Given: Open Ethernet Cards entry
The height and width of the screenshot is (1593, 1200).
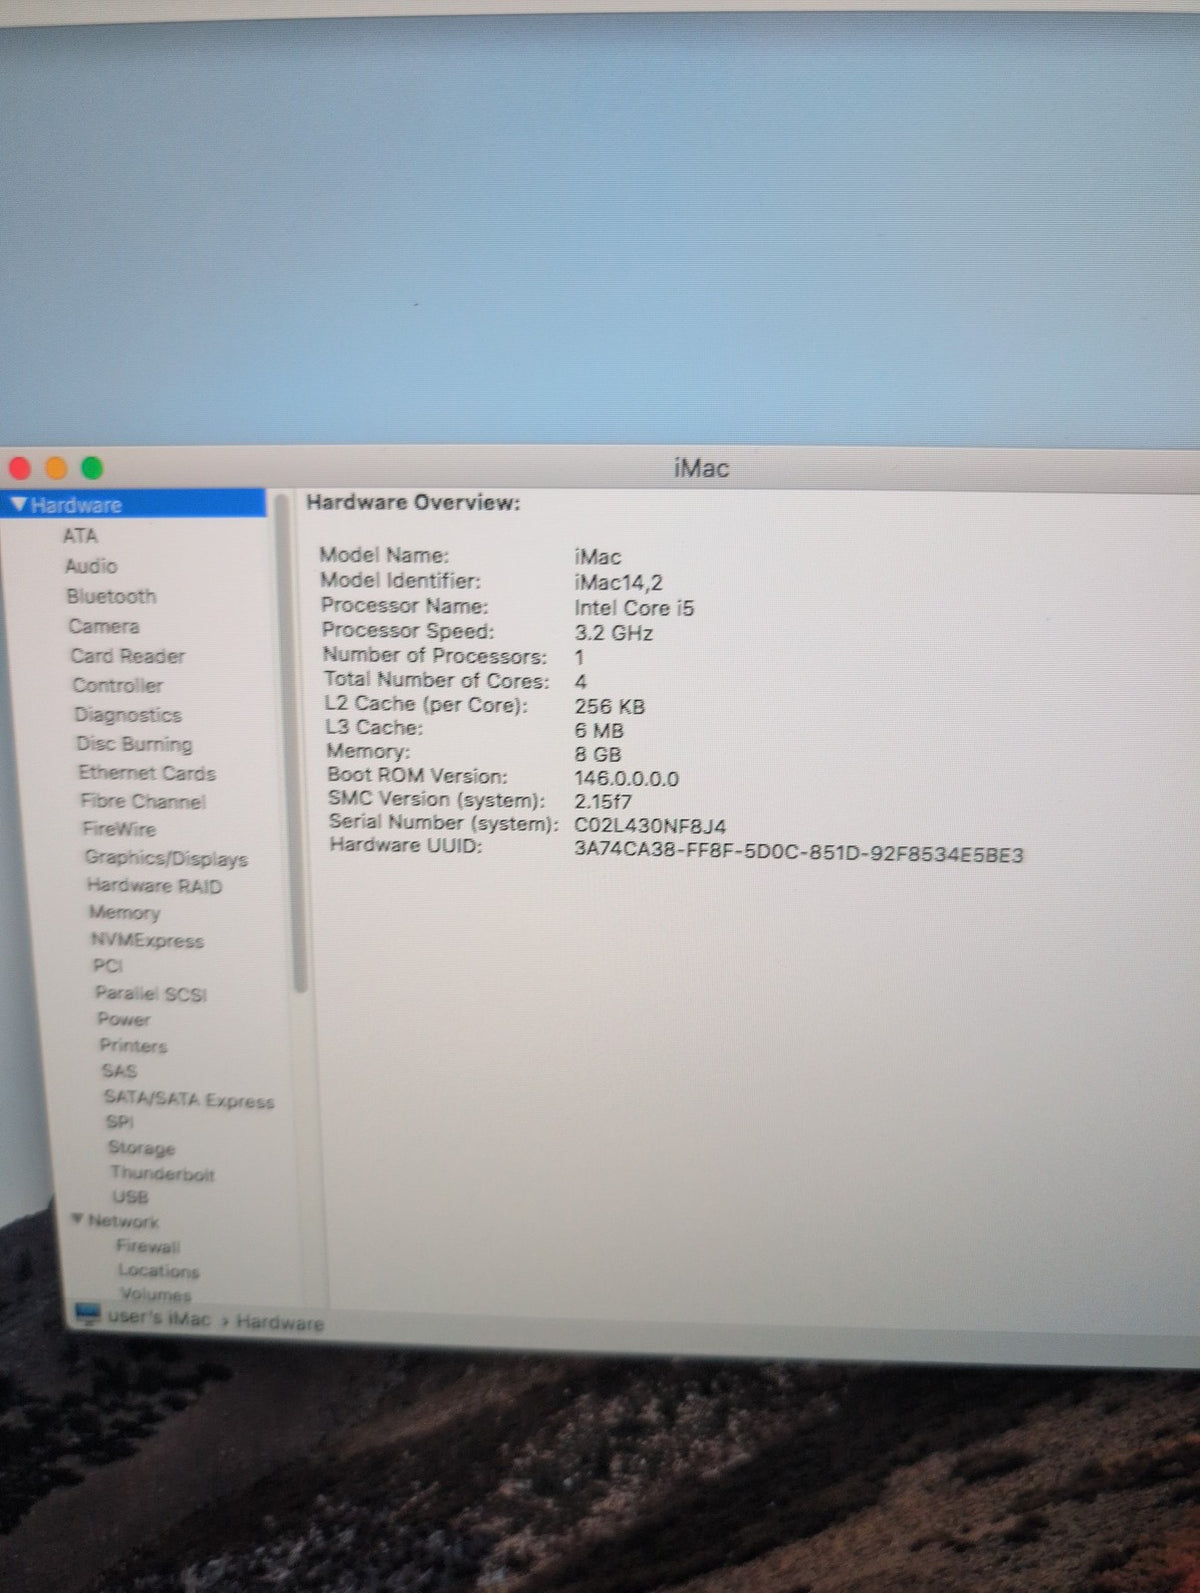Looking at the screenshot, I should coord(147,772).
